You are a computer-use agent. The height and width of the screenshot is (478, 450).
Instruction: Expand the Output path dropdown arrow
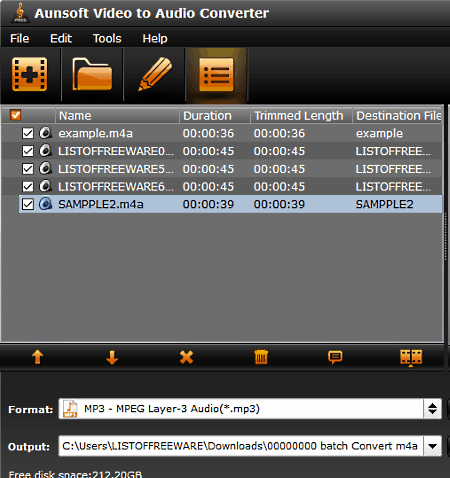pos(432,446)
